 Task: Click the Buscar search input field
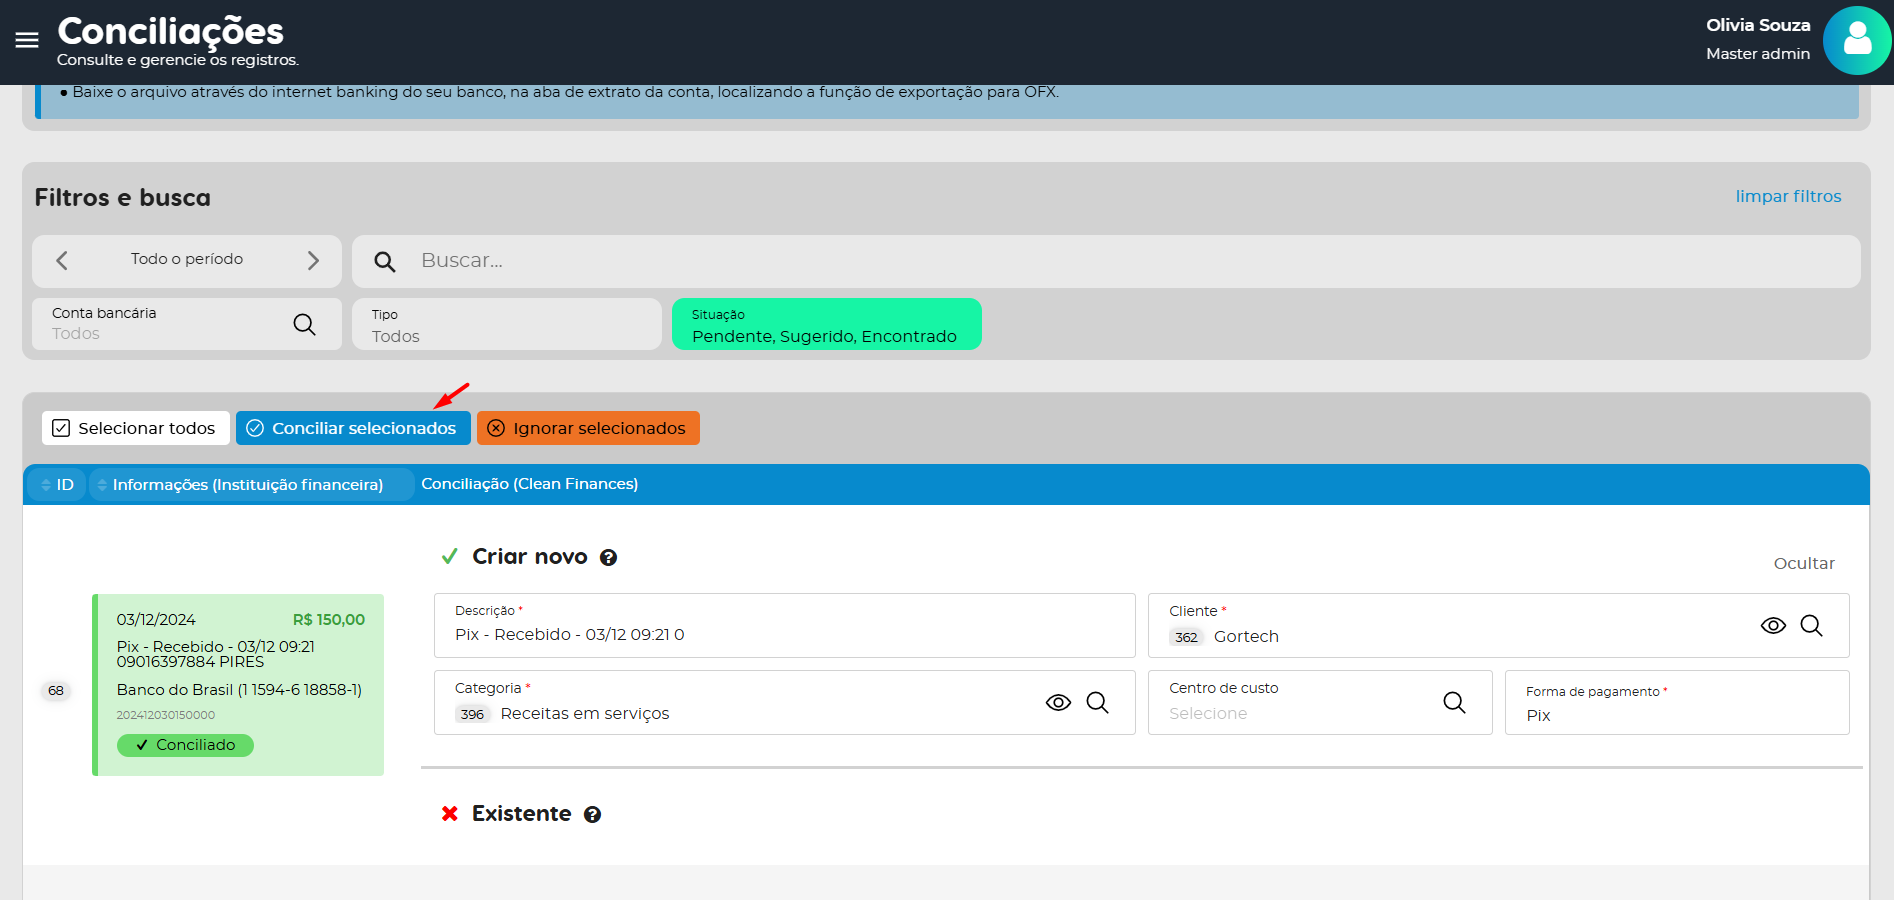coord(1100,261)
